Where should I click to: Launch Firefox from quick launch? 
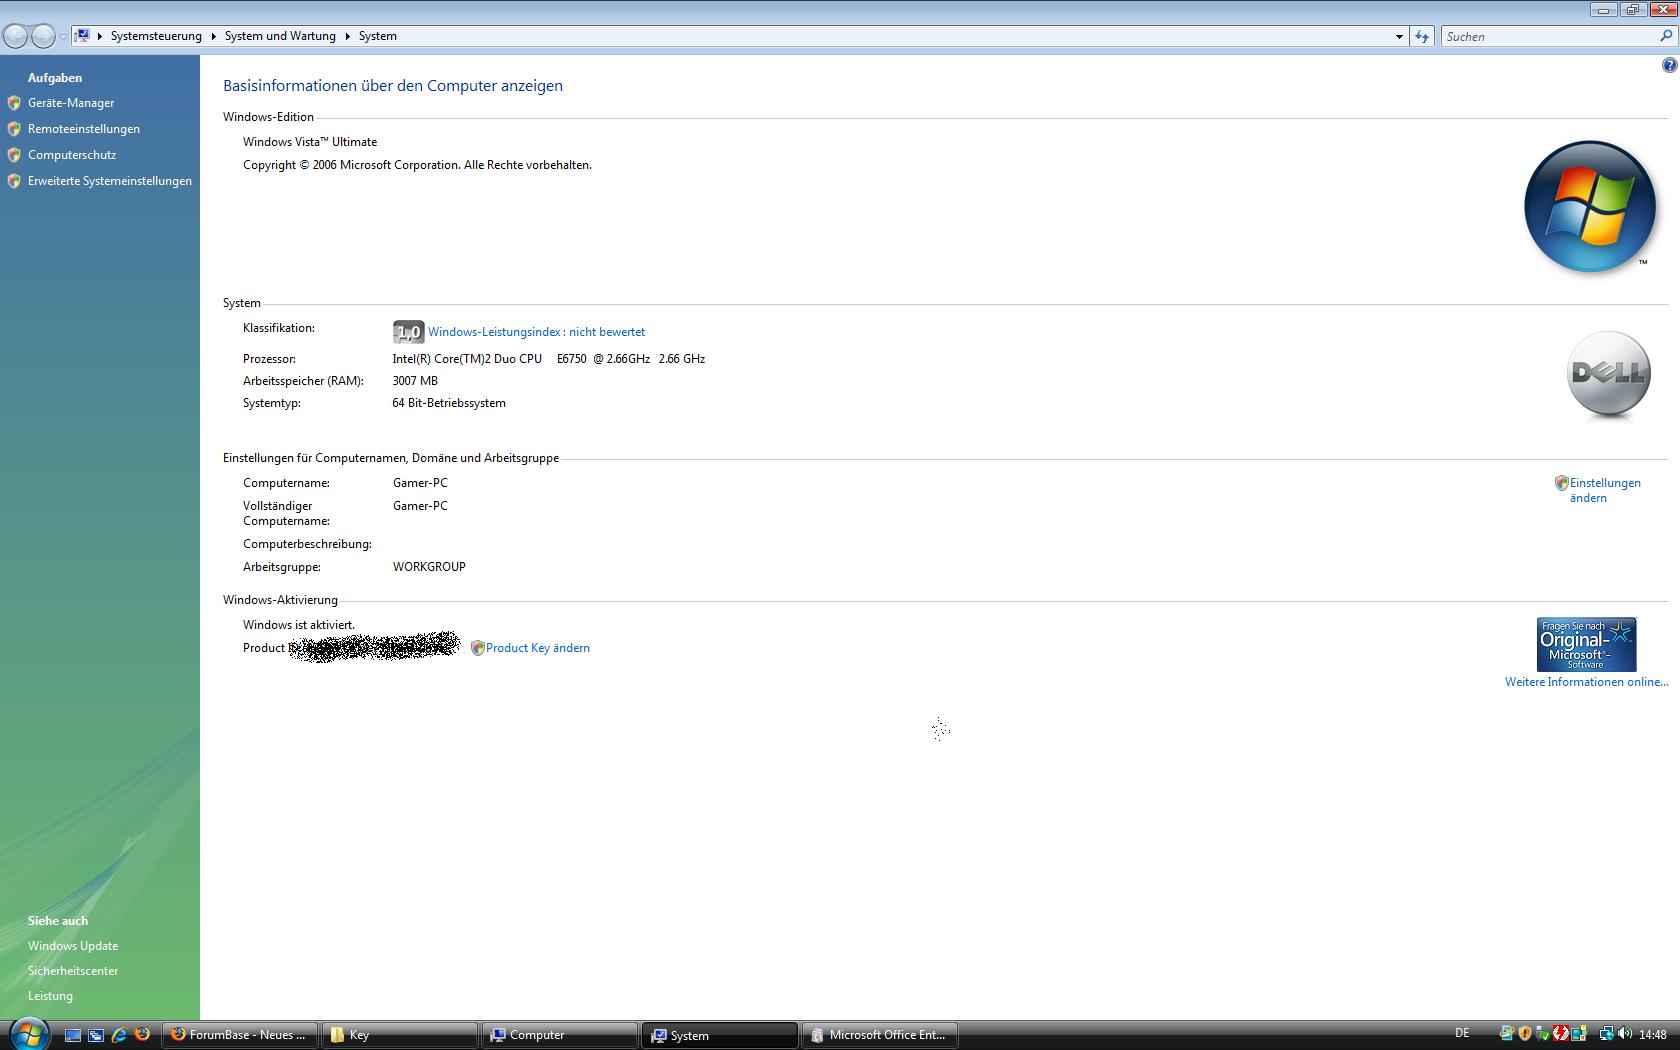click(x=143, y=1035)
